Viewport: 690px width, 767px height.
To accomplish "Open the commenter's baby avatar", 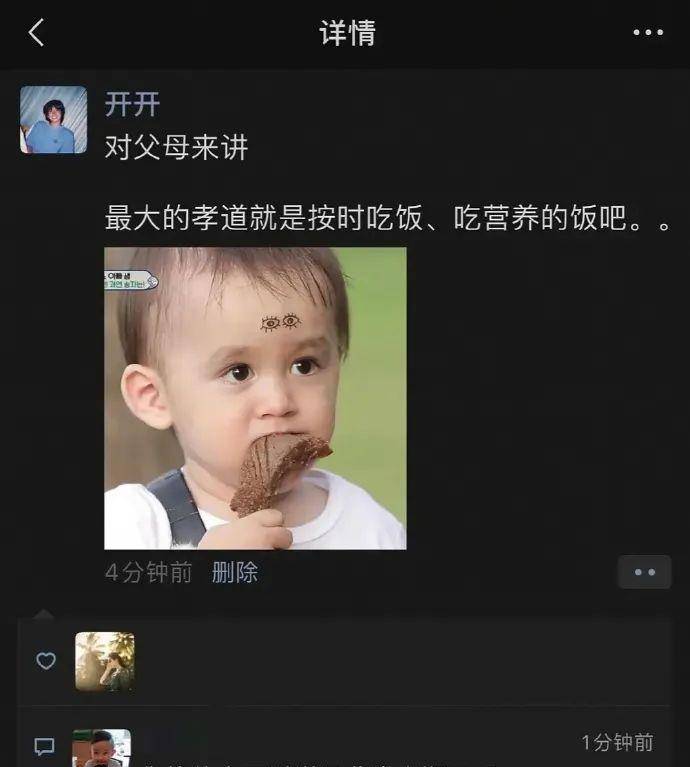I will point(102,748).
